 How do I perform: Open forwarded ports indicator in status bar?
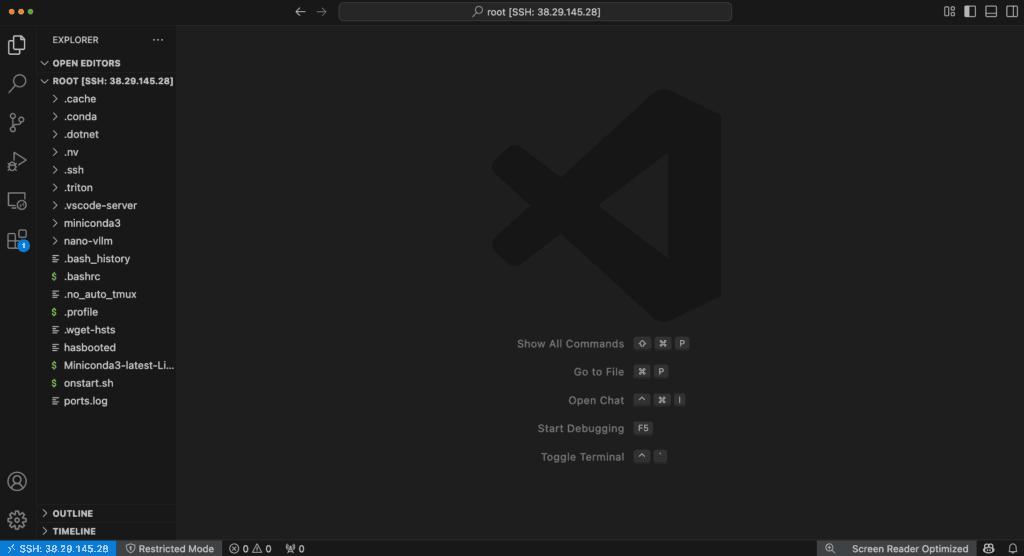tap(295, 549)
